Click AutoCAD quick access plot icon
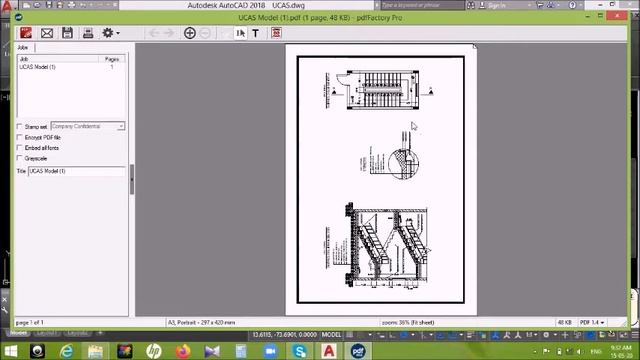The image size is (640, 360). (x=71, y=5)
